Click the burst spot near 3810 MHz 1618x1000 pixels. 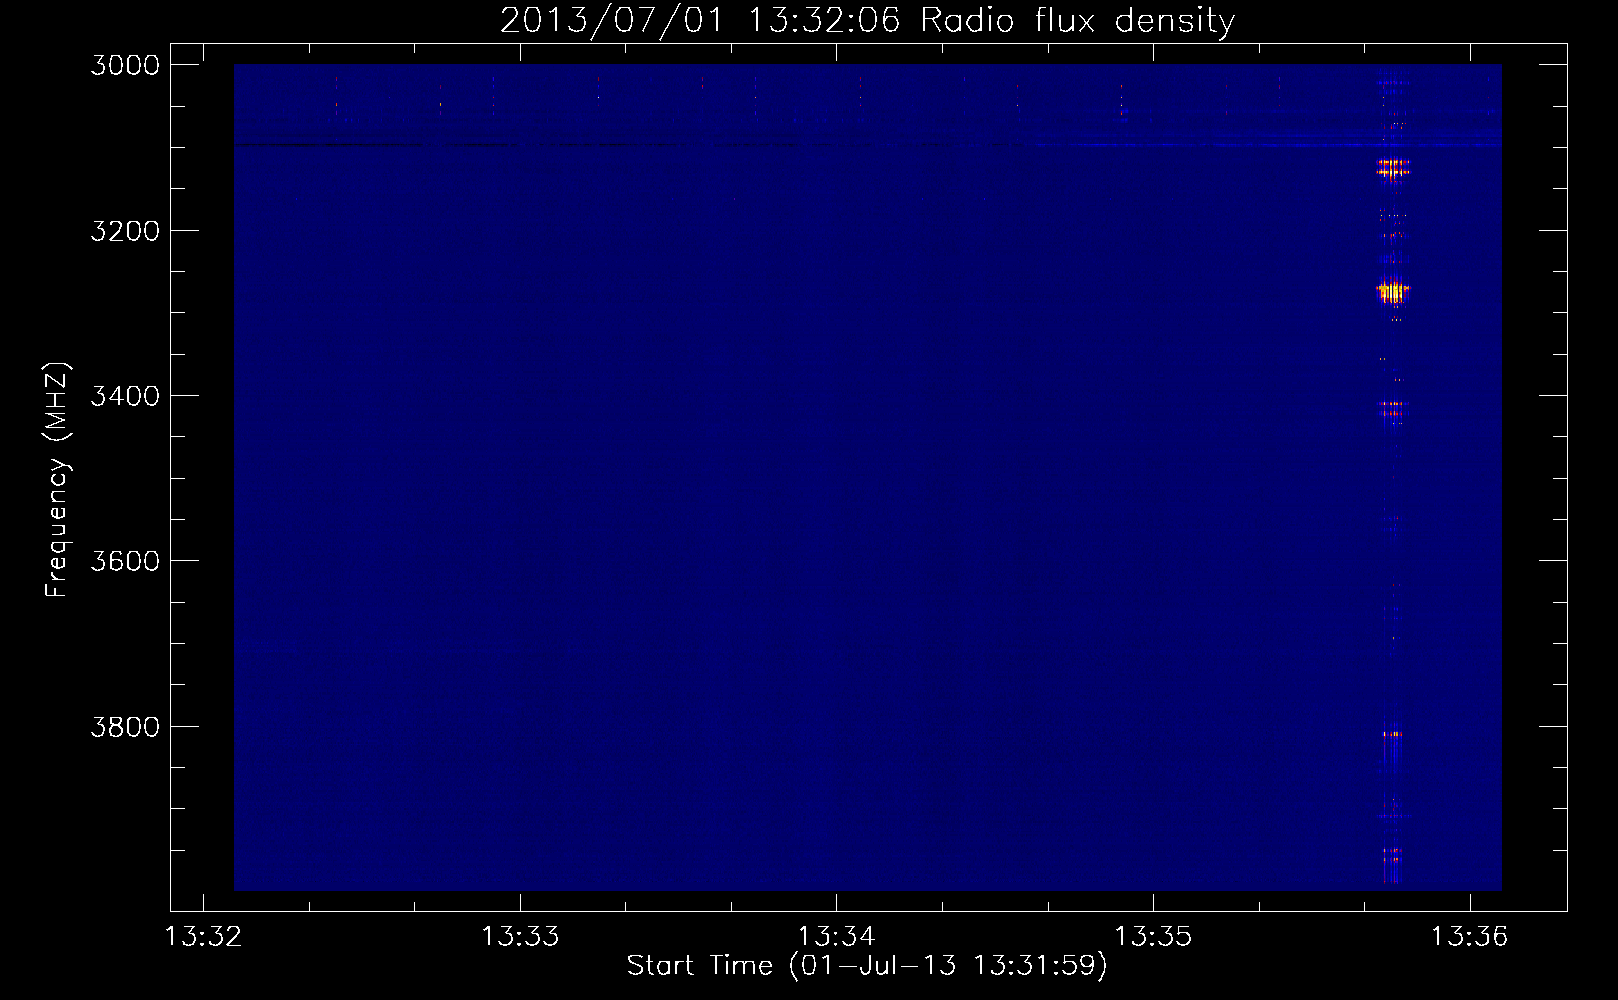tap(1392, 734)
